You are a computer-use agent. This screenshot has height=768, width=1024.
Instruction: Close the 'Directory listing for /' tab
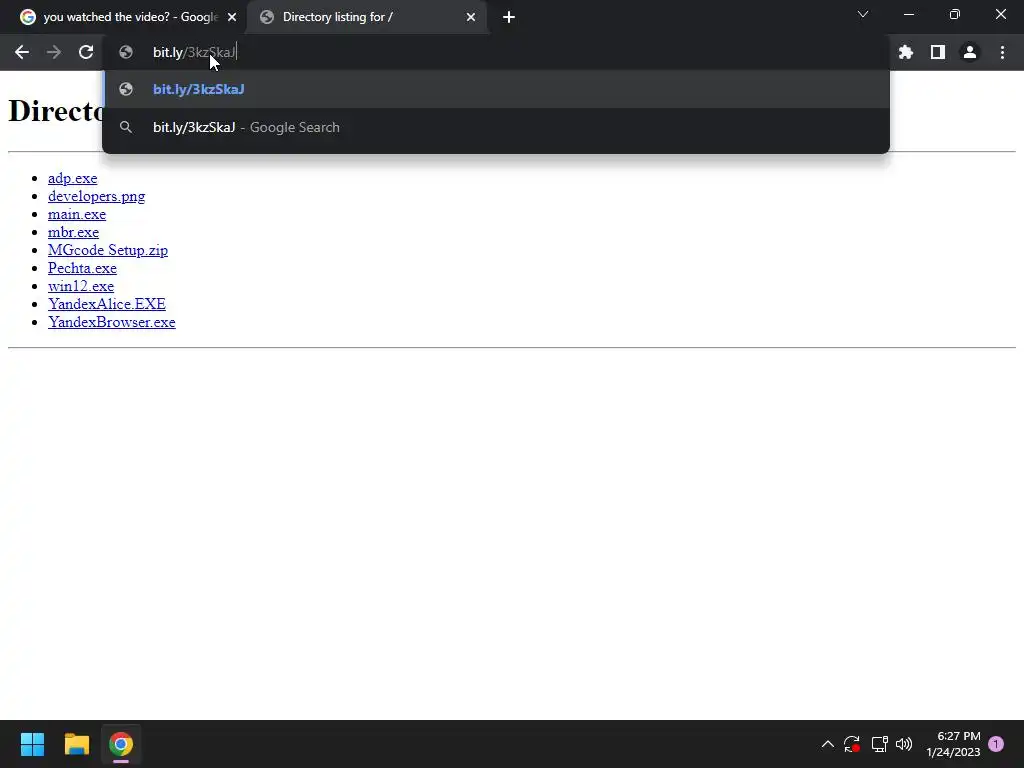click(471, 17)
